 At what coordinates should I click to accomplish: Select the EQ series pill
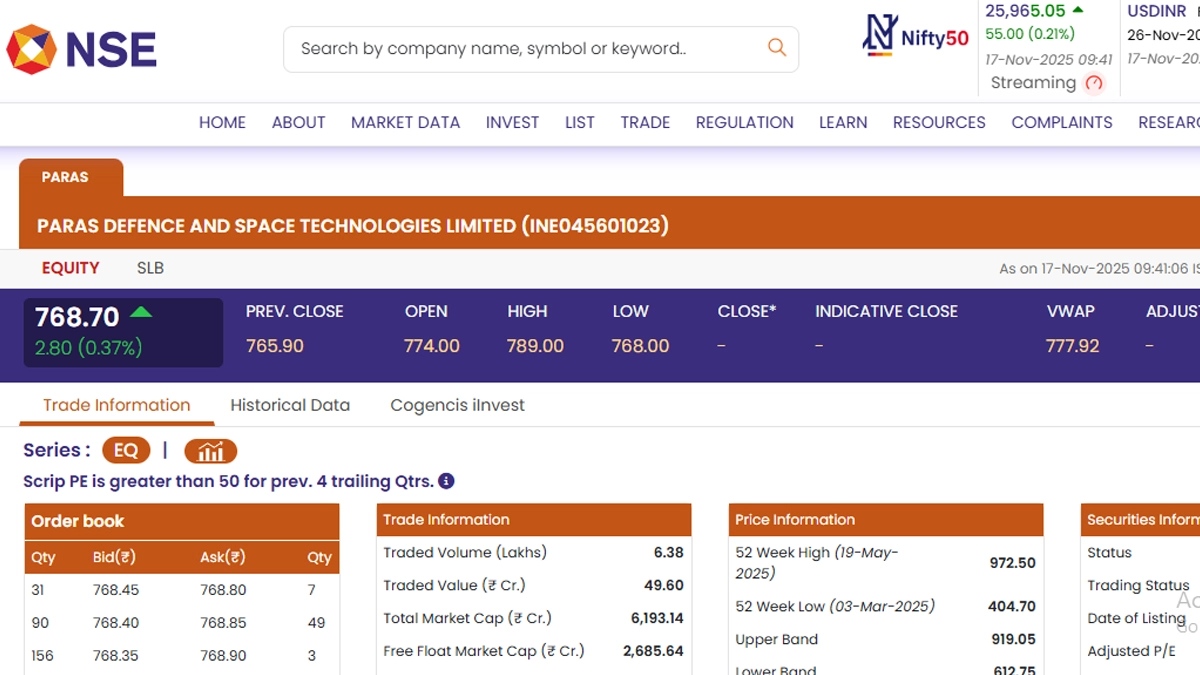(x=126, y=451)
